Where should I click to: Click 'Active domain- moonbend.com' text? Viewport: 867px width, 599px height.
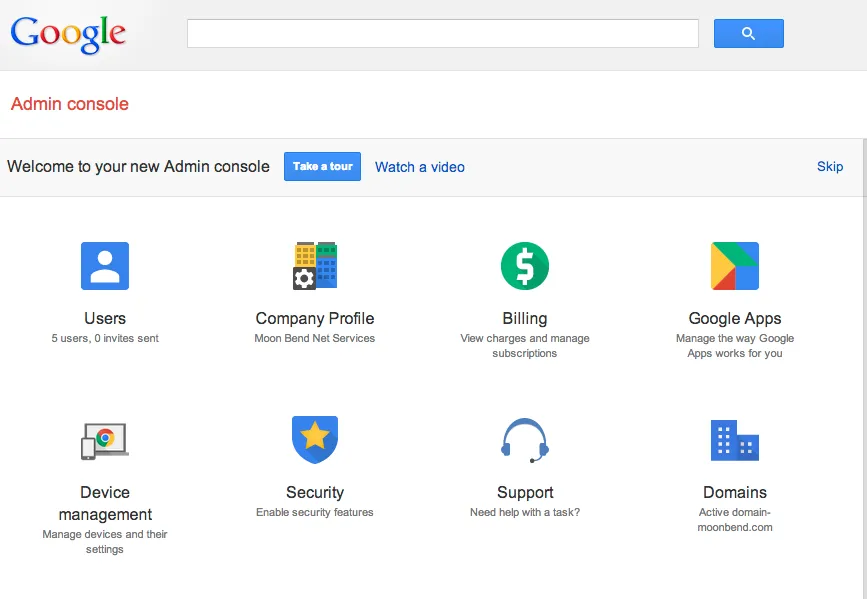[735, 520]
